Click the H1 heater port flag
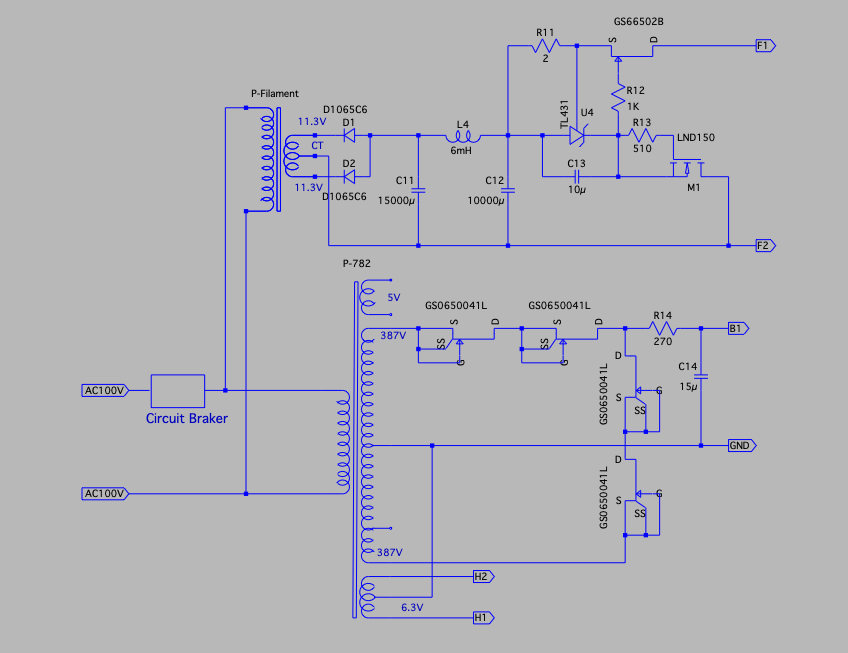This screenshot has width=848, height=653. tap(482, 618)
